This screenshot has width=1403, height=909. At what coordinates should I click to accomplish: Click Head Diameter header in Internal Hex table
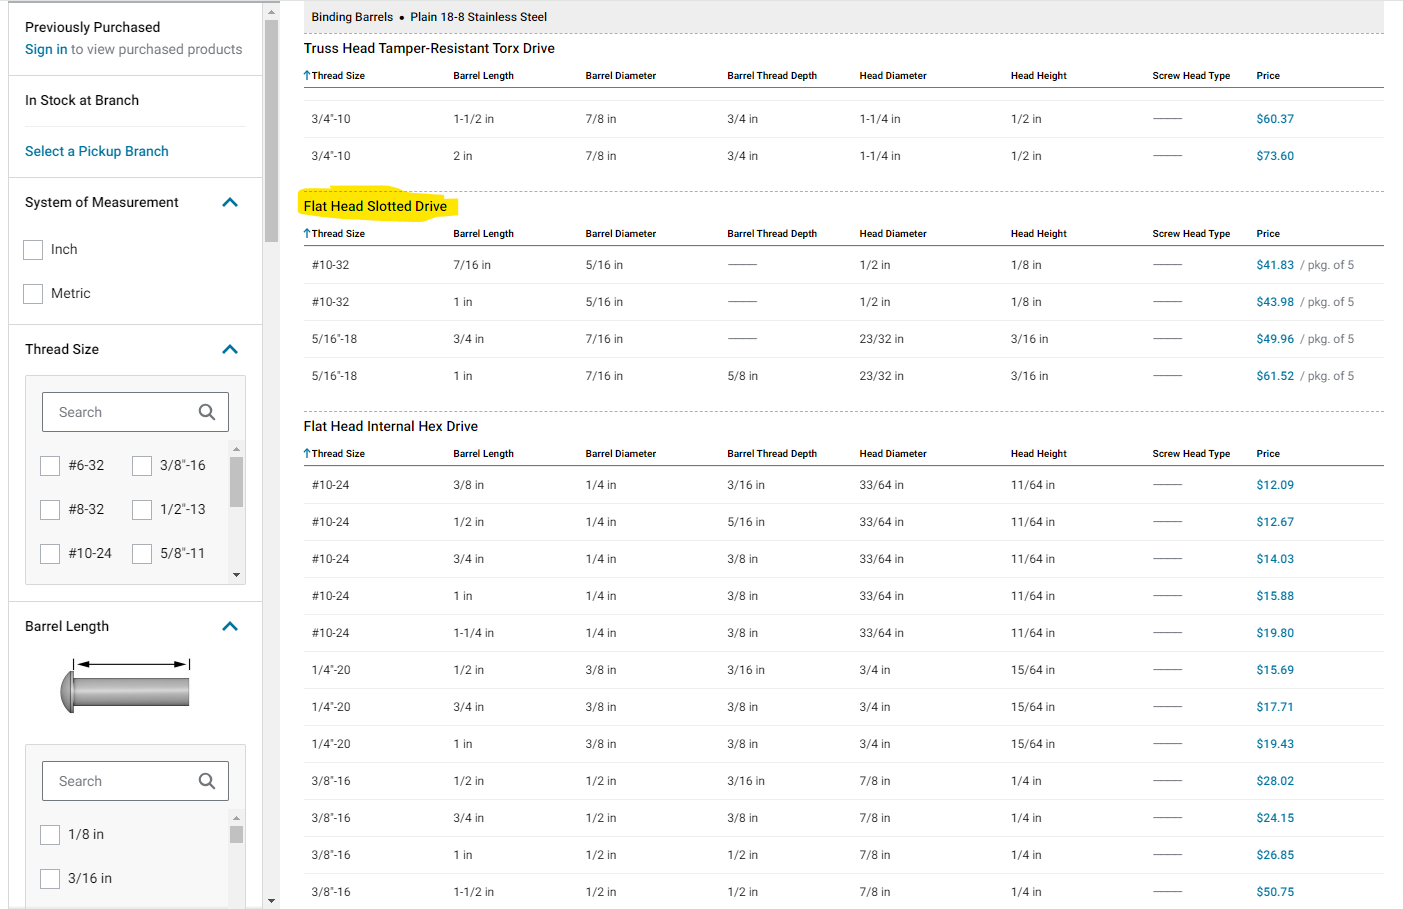click(x=893, y=454)
